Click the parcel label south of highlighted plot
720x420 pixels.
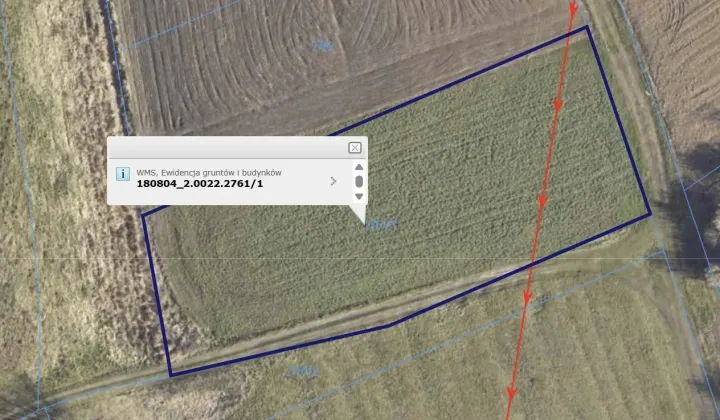pyautogui.click(x=302, y=371)
